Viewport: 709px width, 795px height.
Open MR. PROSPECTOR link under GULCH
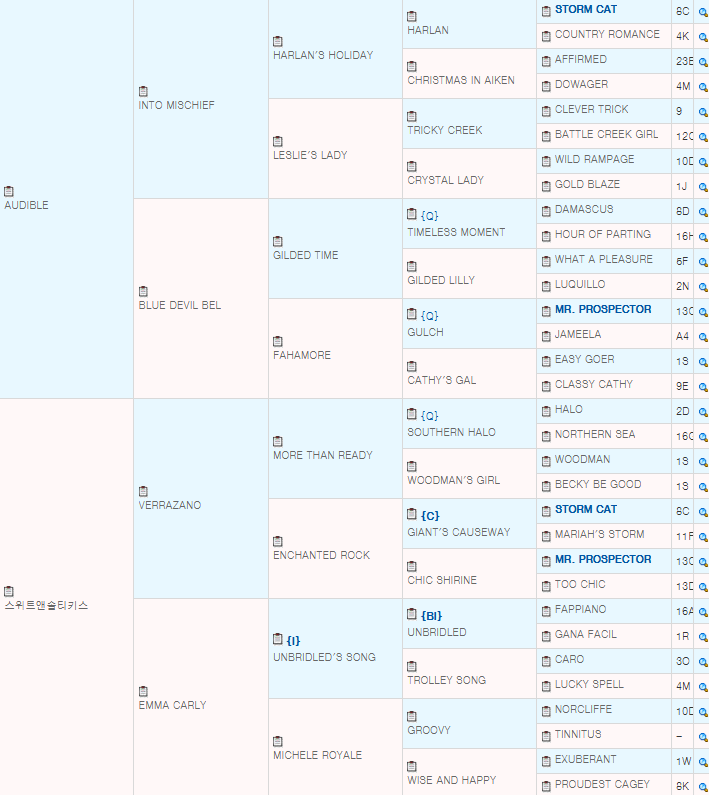(x=603, y=309)
